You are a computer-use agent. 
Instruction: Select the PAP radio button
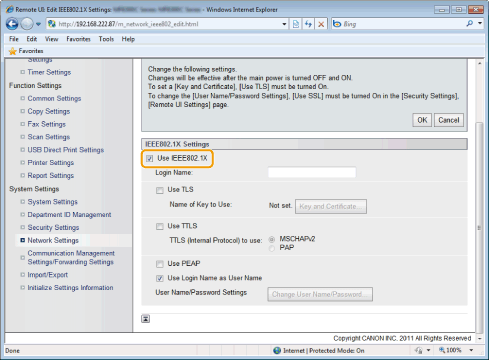pyautogui.click(x=272, y=248)
